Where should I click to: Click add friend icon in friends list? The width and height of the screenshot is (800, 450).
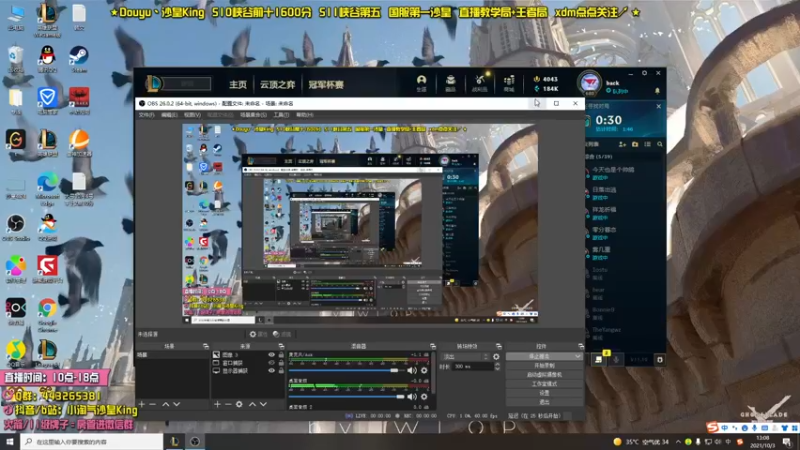click(x=622, y=144)
